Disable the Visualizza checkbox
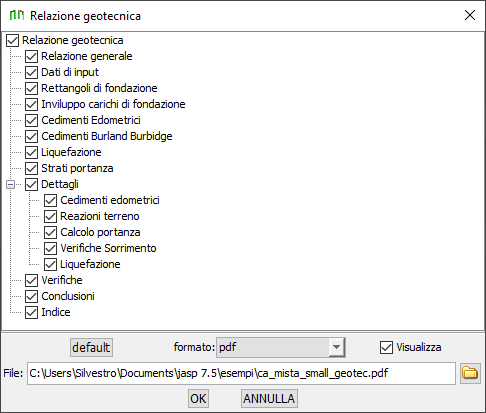The image size is (486, 413). pos(386,347)
